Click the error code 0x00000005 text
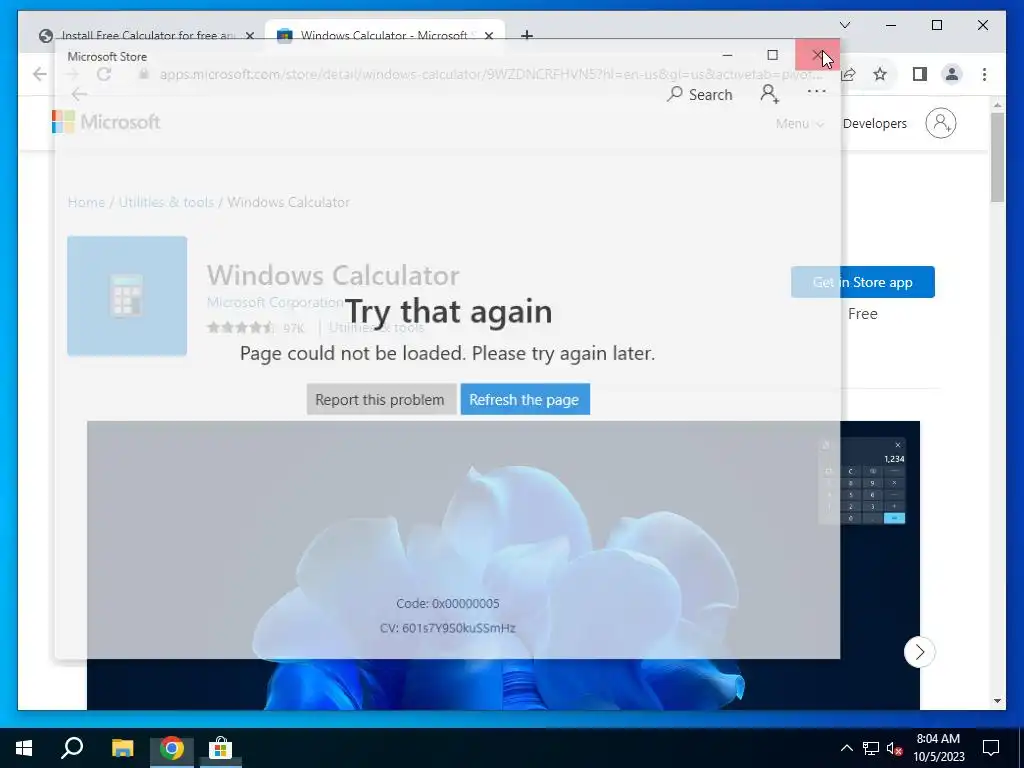The height and width of the screenshot is (768, 1024). [448, 603]
